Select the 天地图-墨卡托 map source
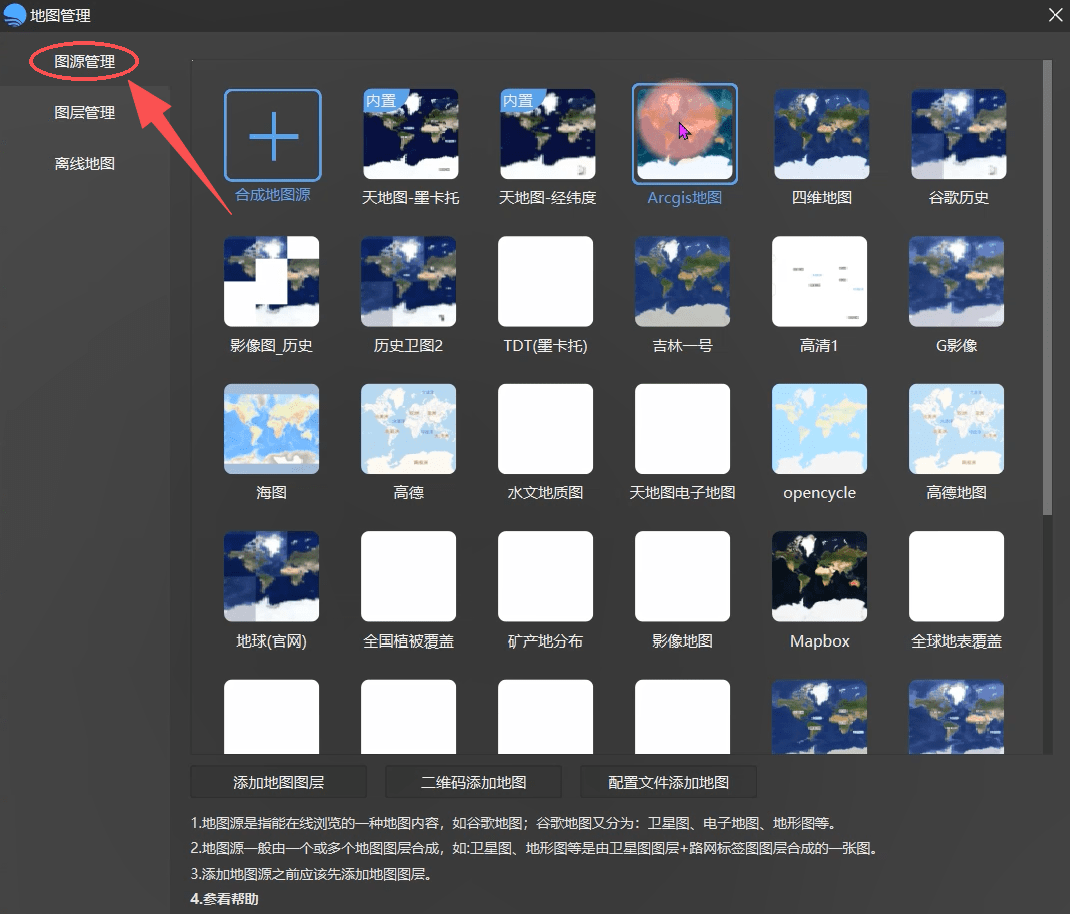The height and width of the screenshot is (914, 1070). [410, 134]
